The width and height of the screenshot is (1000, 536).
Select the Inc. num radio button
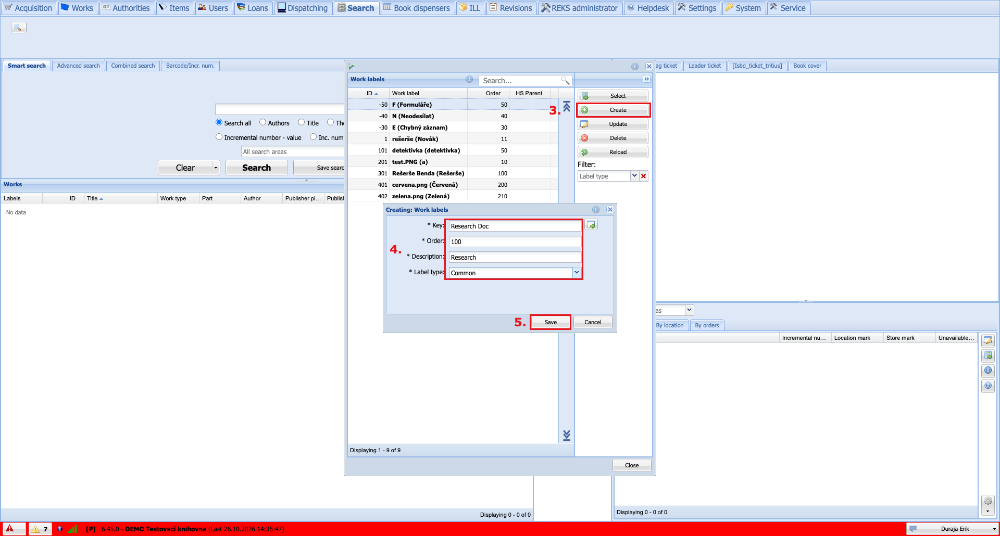[314, 137]
